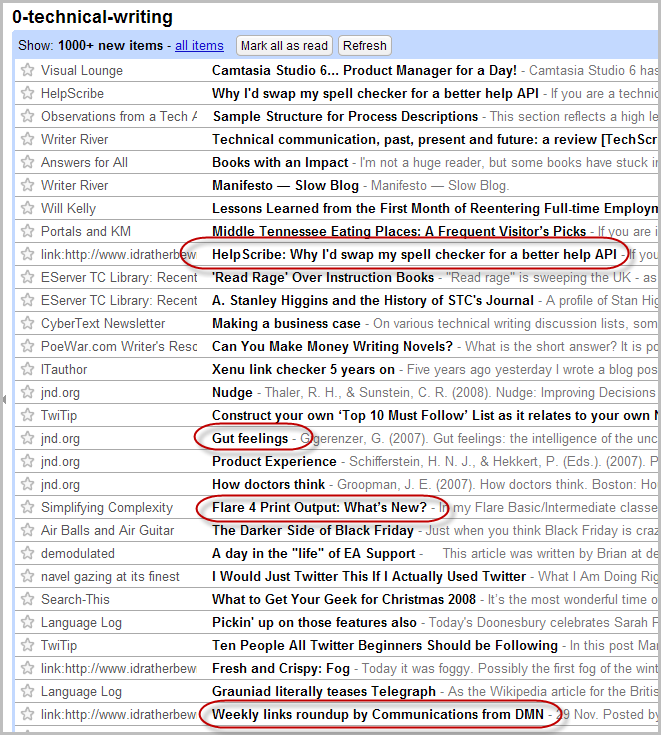
Task: Open The Darker Side of Black Friday
Action: pos(313,530)
